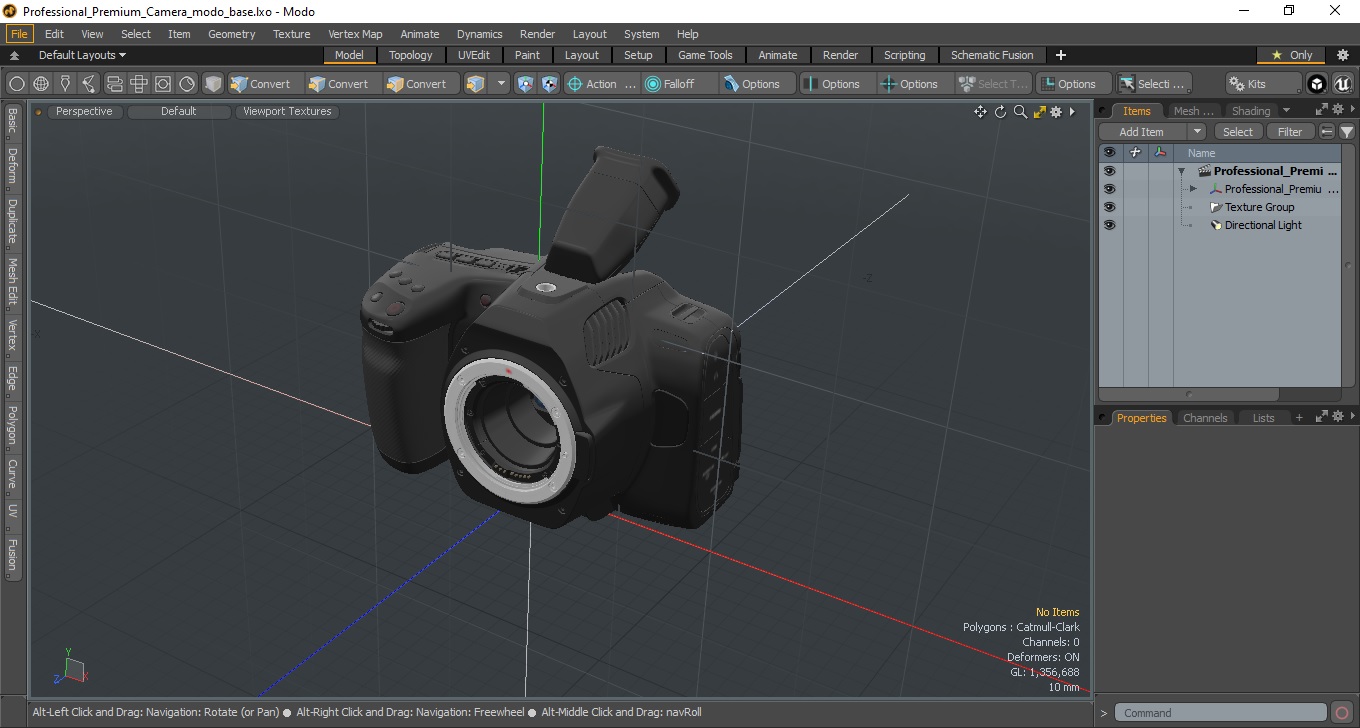
Task: Open the Vertex Map menu
Action: tap(355, 34)
